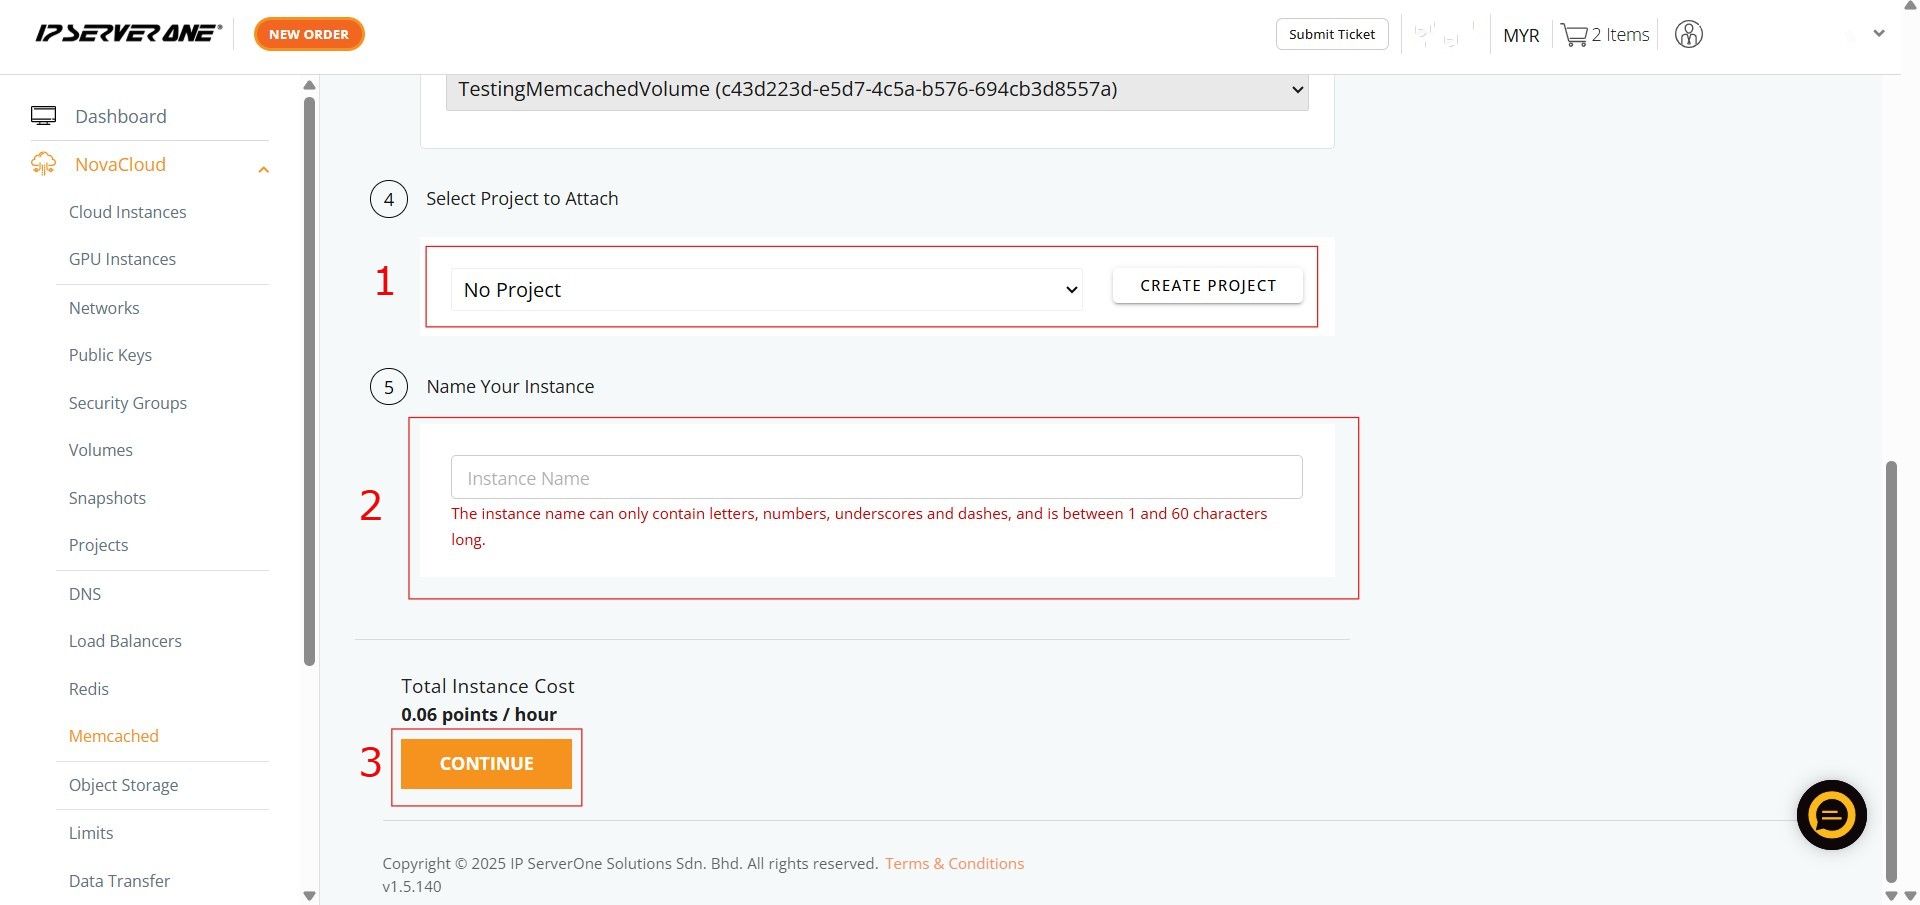Open the live chat bubble
Screen dimensions: 1920x905
coord(1831,815)
